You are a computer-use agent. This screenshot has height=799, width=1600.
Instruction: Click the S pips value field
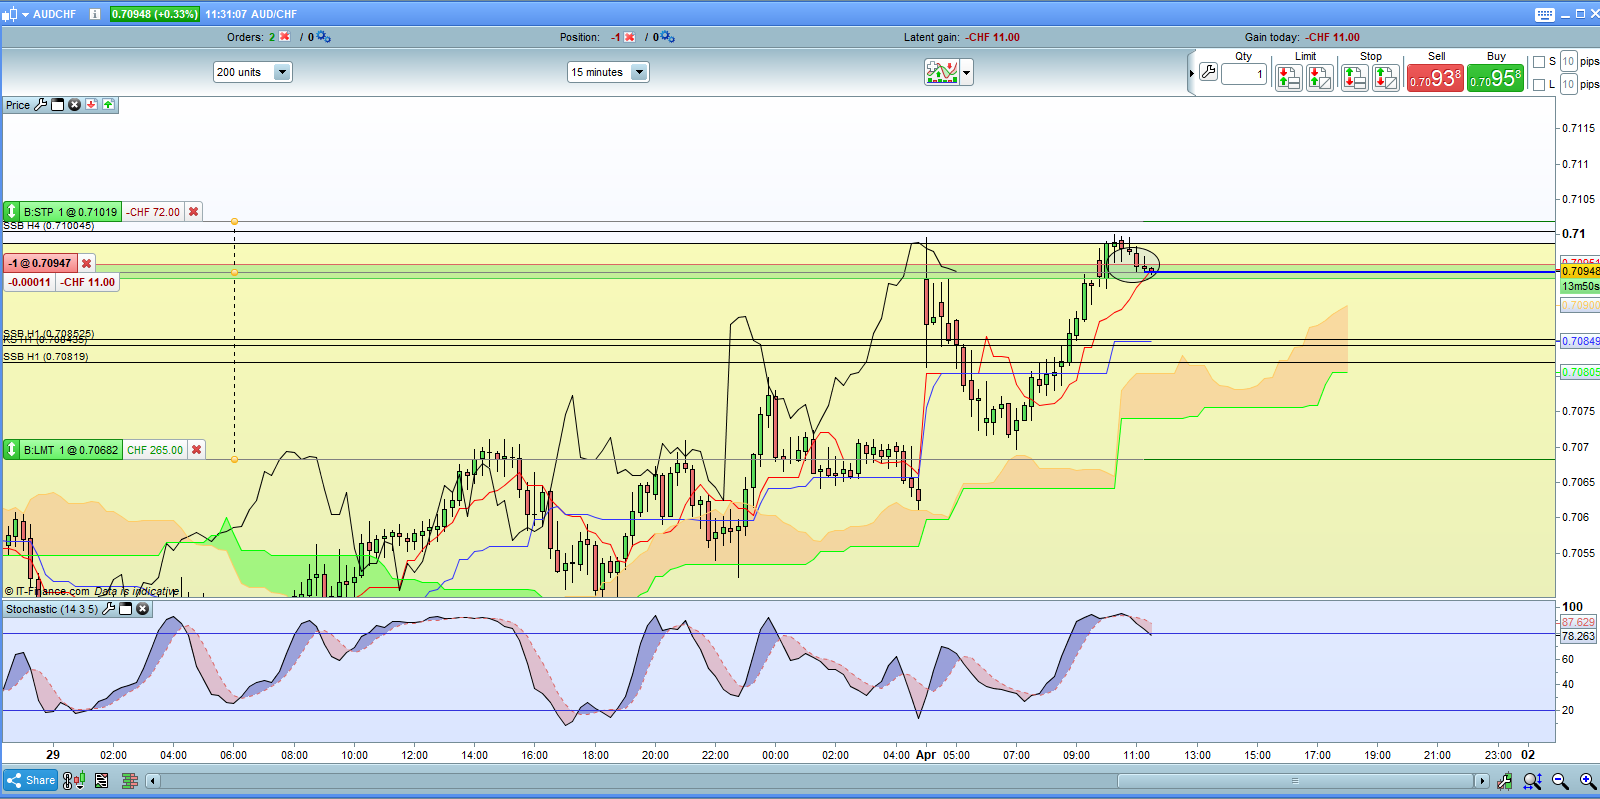pyautogui.click(x=1569, y=62)
